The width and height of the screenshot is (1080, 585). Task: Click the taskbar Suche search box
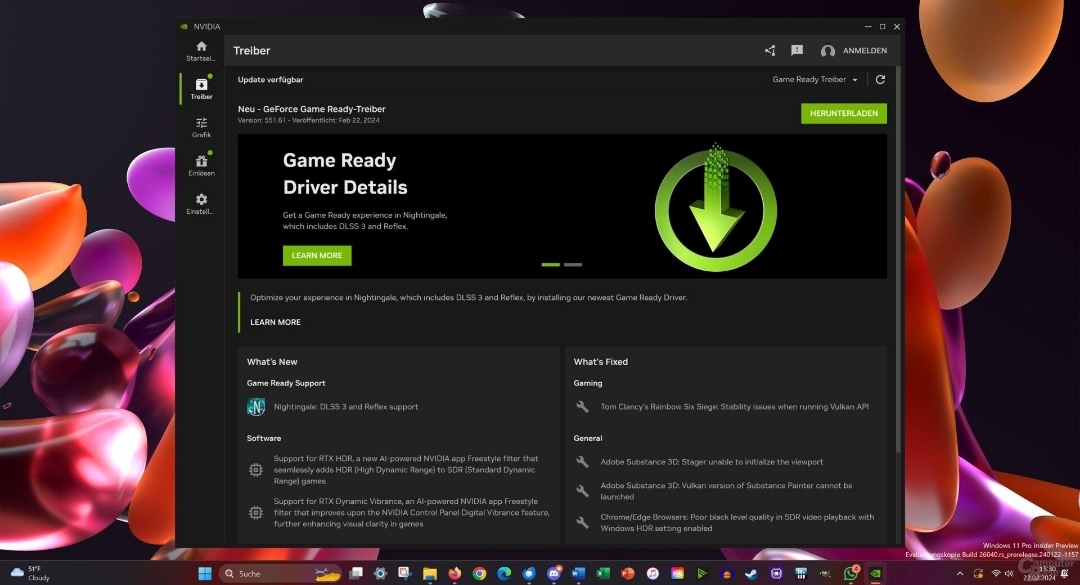(x=282, y=573)
